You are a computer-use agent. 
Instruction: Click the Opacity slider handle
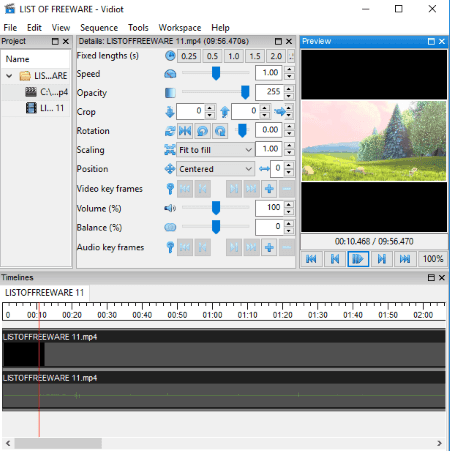[245, 92]
